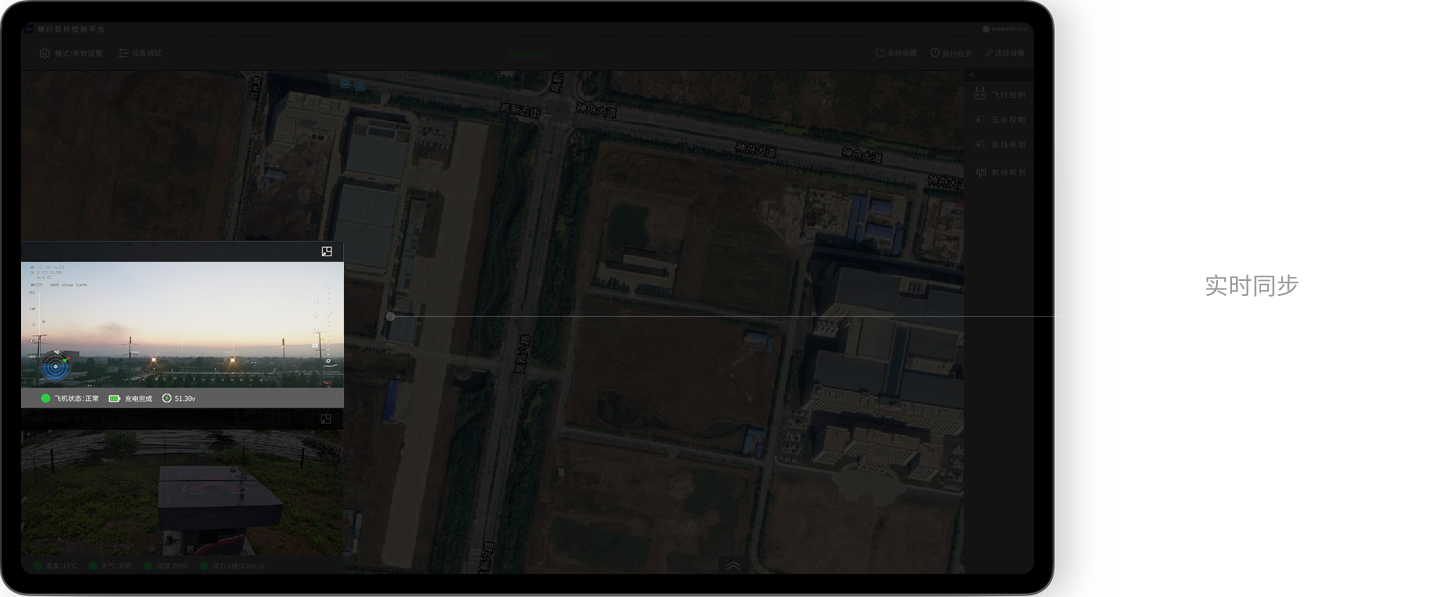This screenshot has width=1439, height=597.
Task: Click the green 飞机状态 indicator
Action: click(46, 398)
